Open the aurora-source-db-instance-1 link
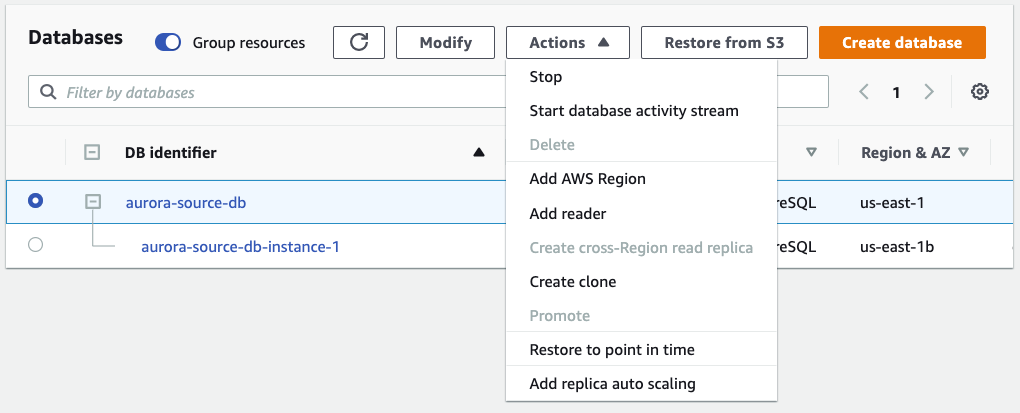Image resolution: width=1020 pixels, height=413 pixels. pos(240,246)
